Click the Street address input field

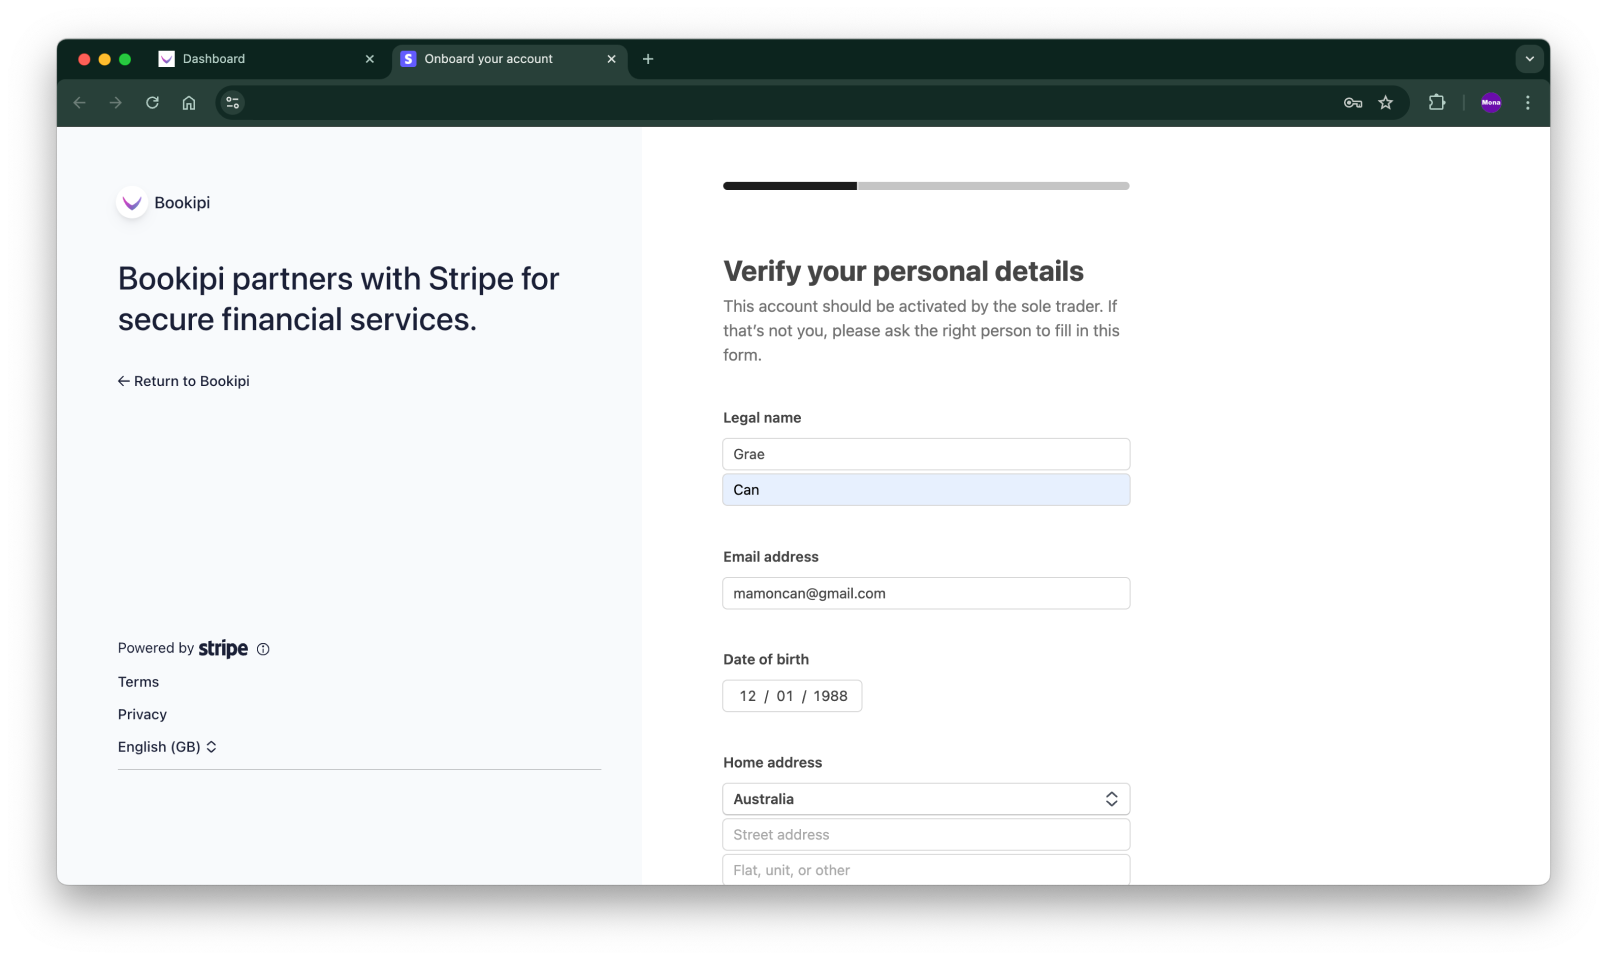pos(925,834)
